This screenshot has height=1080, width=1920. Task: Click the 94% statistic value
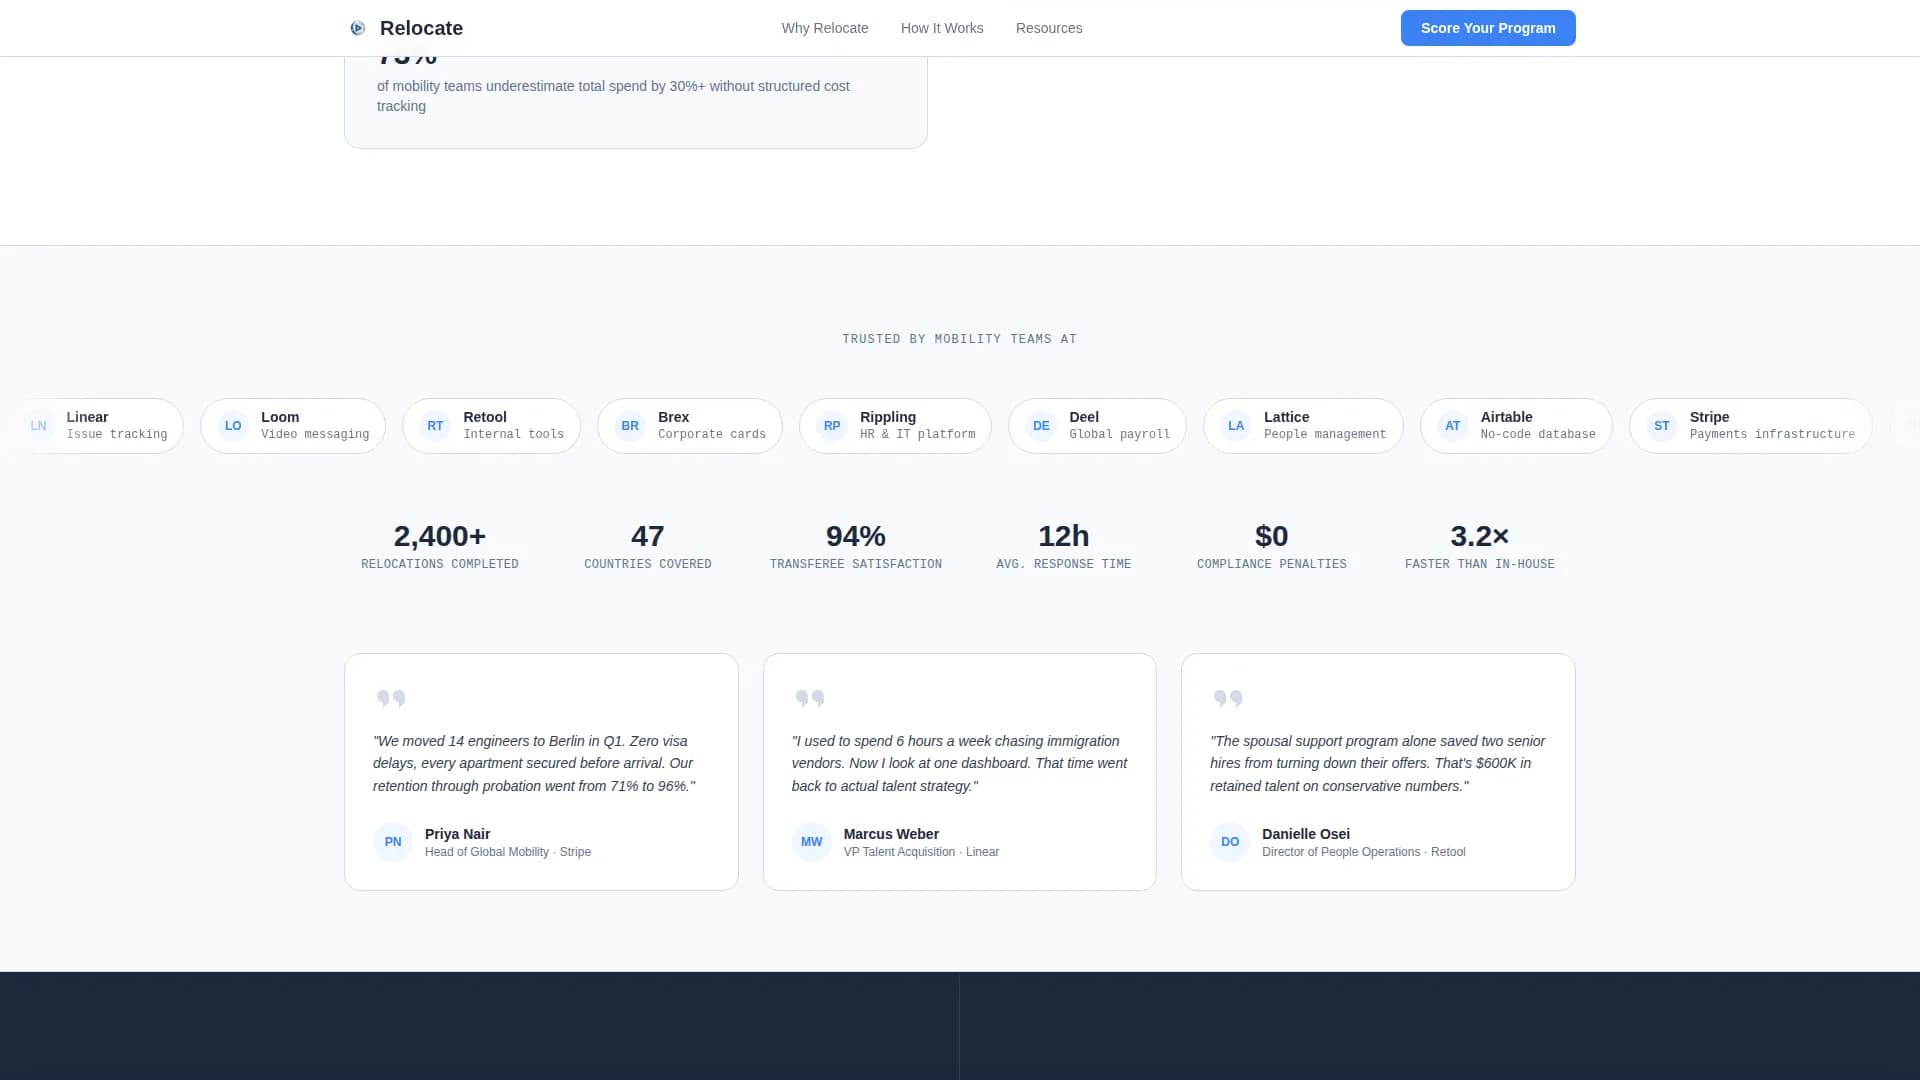click(856, 536)
